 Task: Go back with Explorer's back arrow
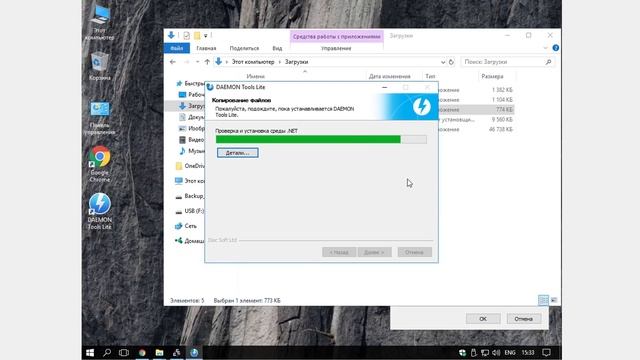tap(173, 62)
